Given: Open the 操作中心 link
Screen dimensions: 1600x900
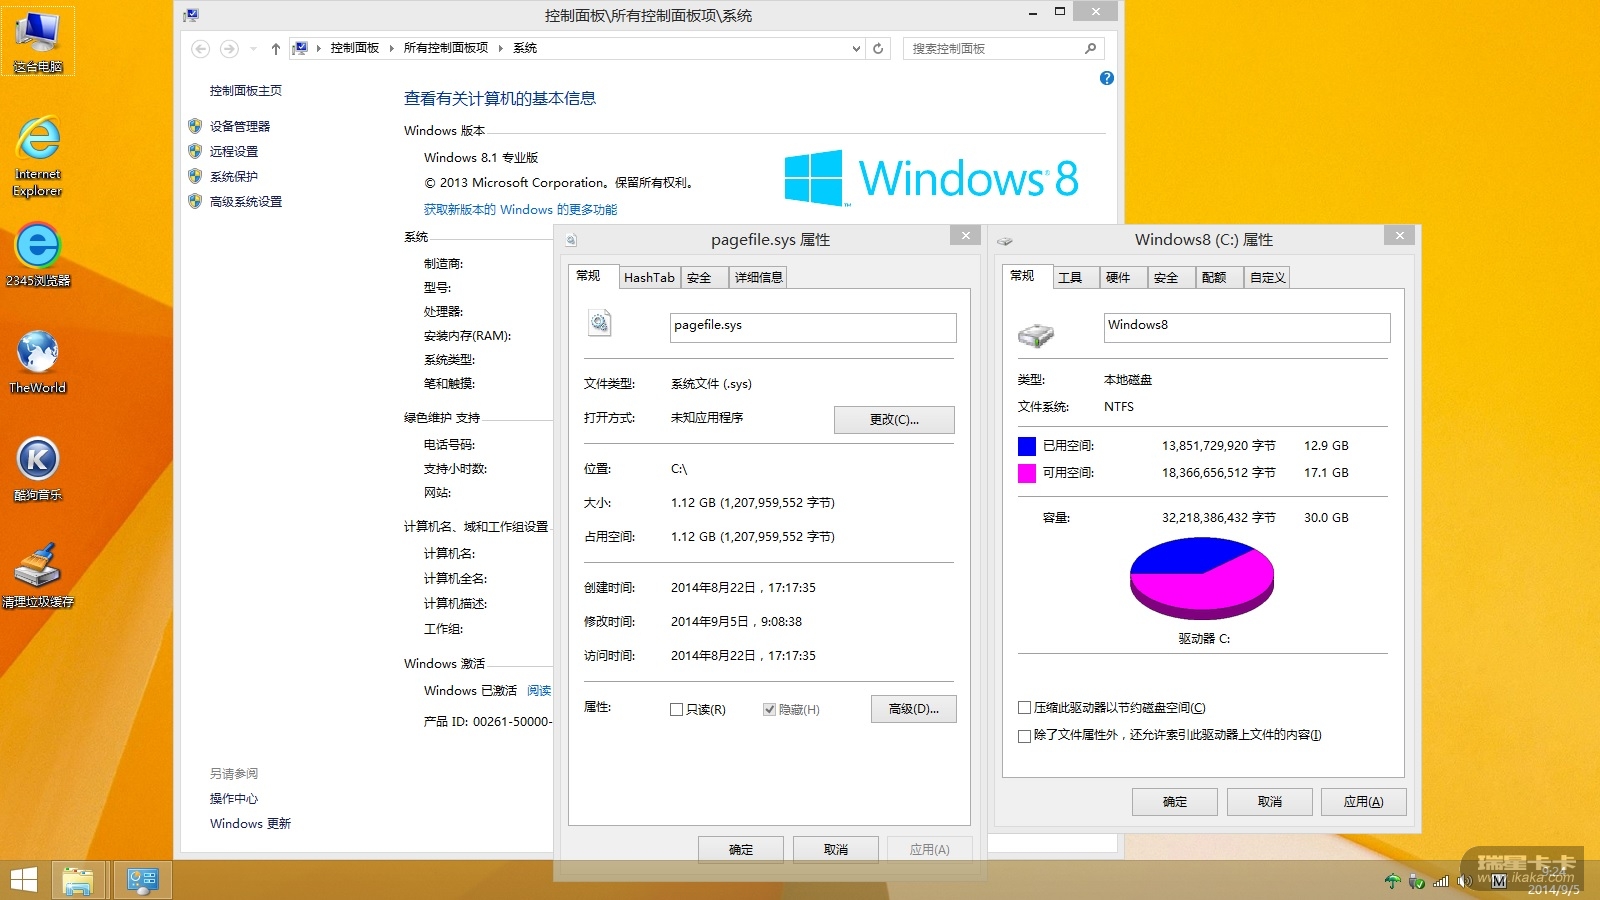Looking at the screenshot, I should 234,799.
